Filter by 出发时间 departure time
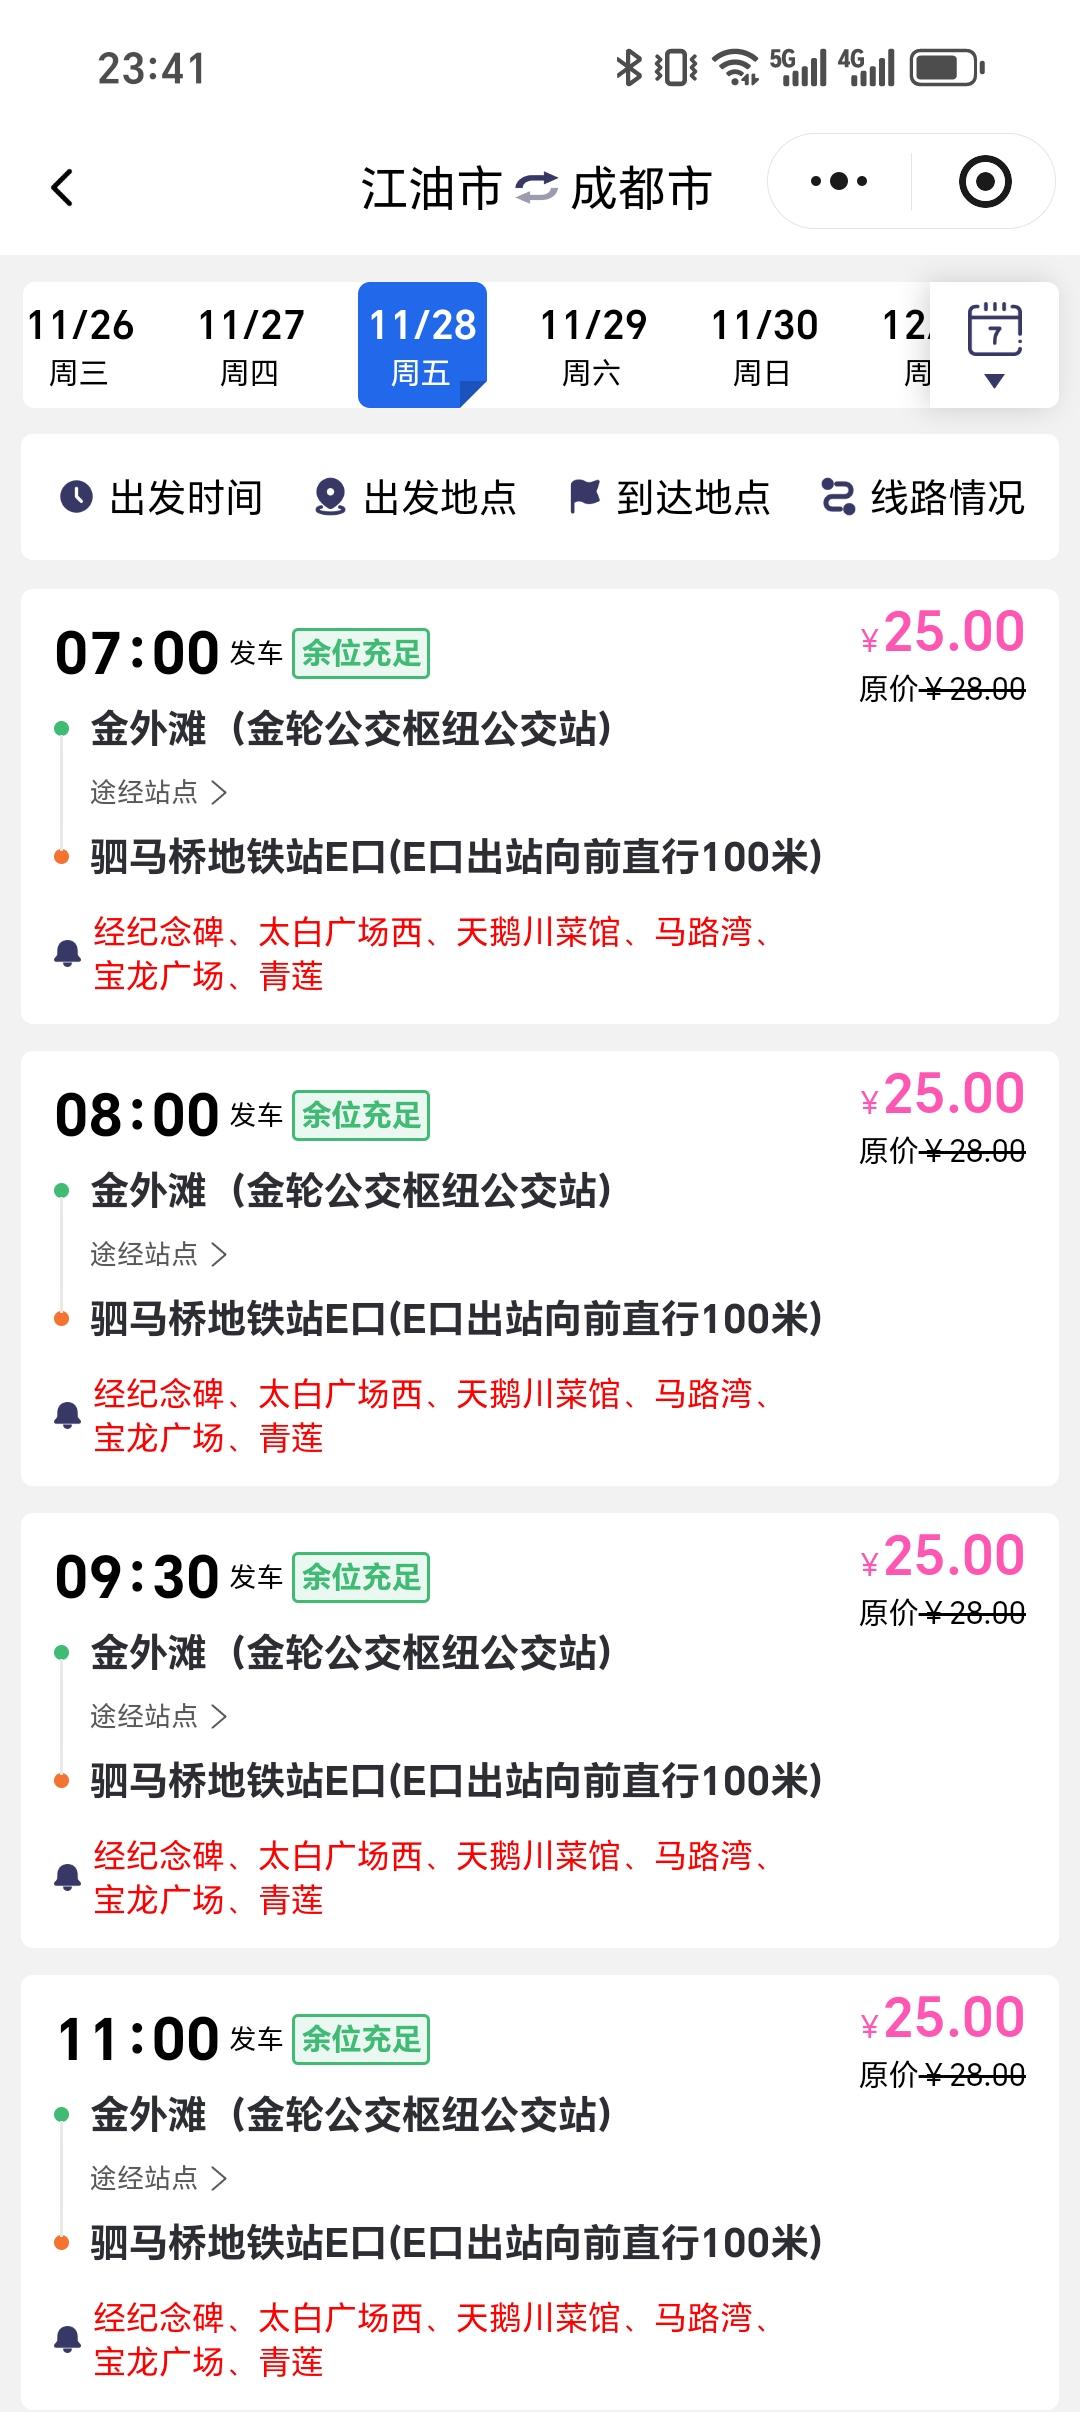 pyautogui.click(x=162, y=497)
